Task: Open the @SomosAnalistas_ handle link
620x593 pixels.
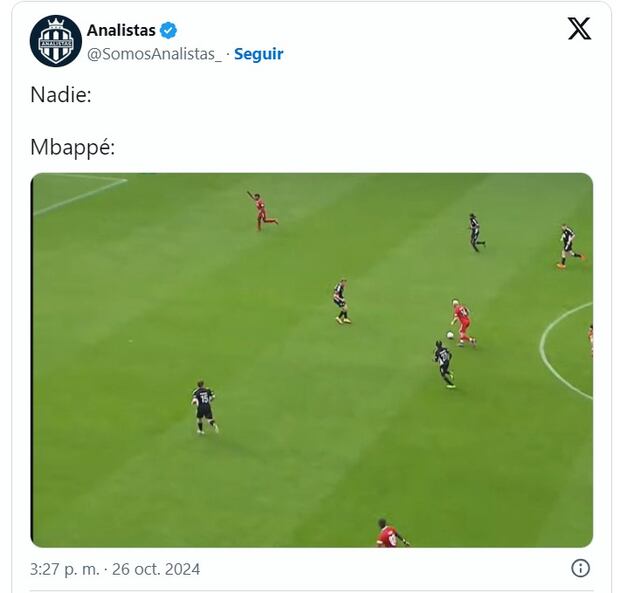Action: click(155, 54)
